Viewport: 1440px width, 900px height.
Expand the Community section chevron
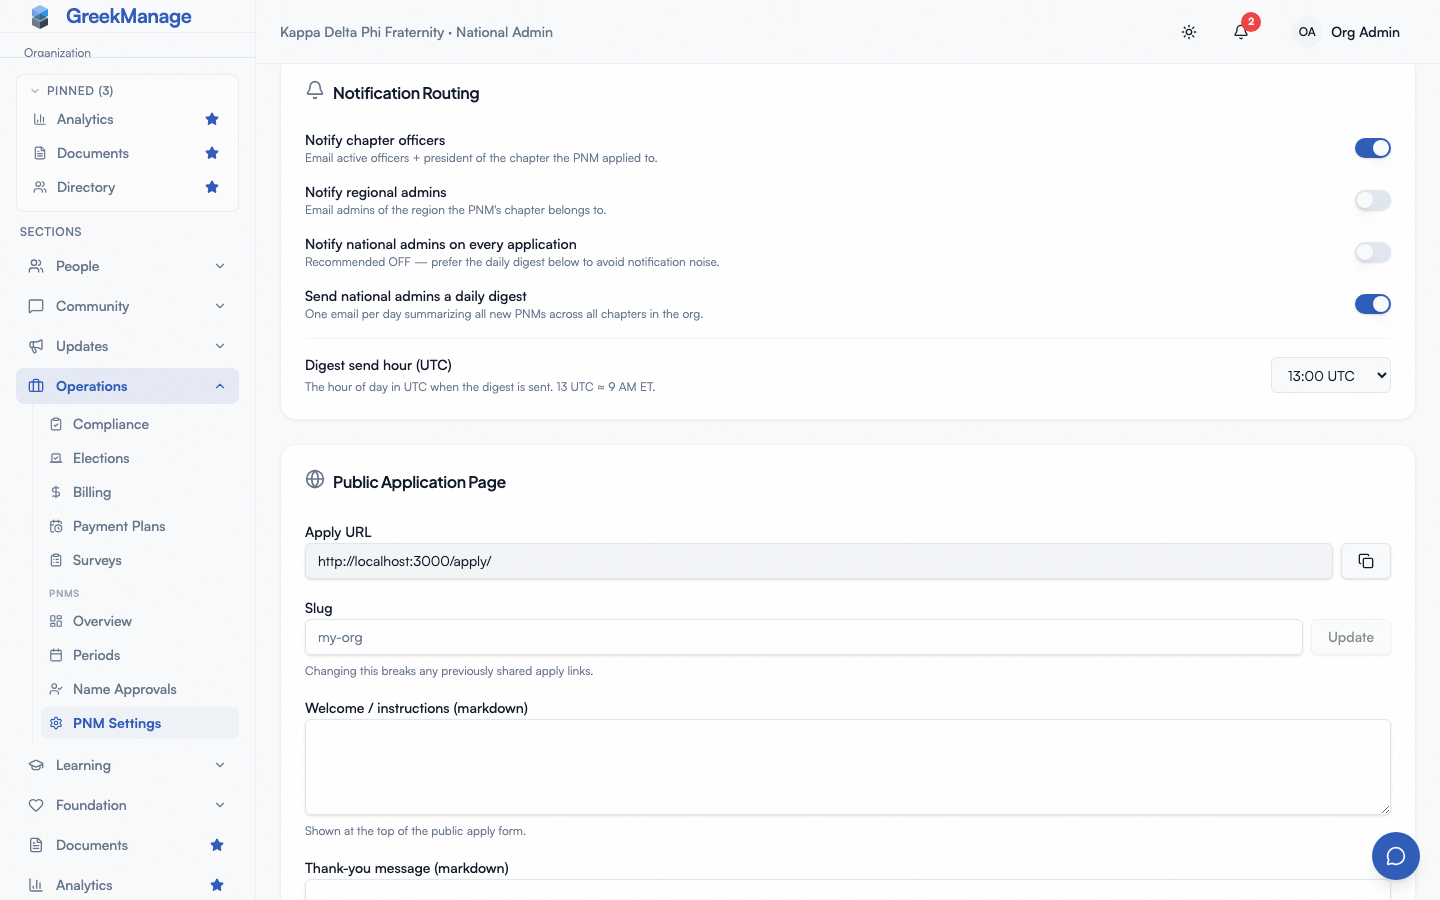(220, 306)
